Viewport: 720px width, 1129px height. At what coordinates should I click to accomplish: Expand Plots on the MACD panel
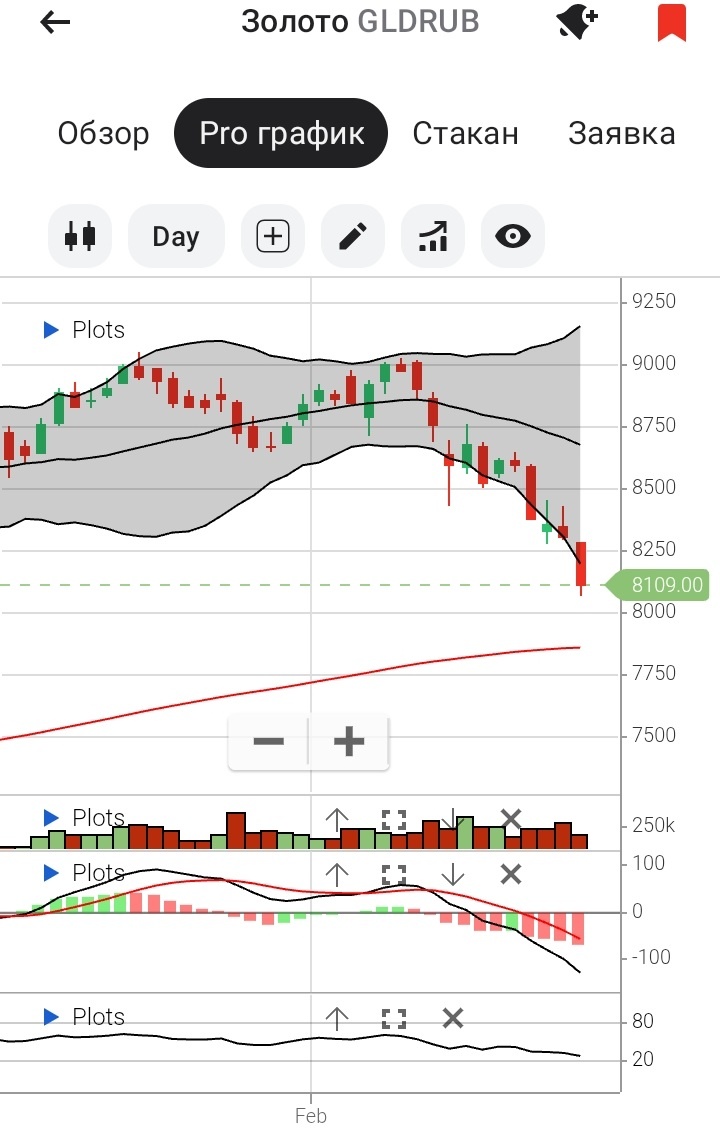[x=84, y=873]
